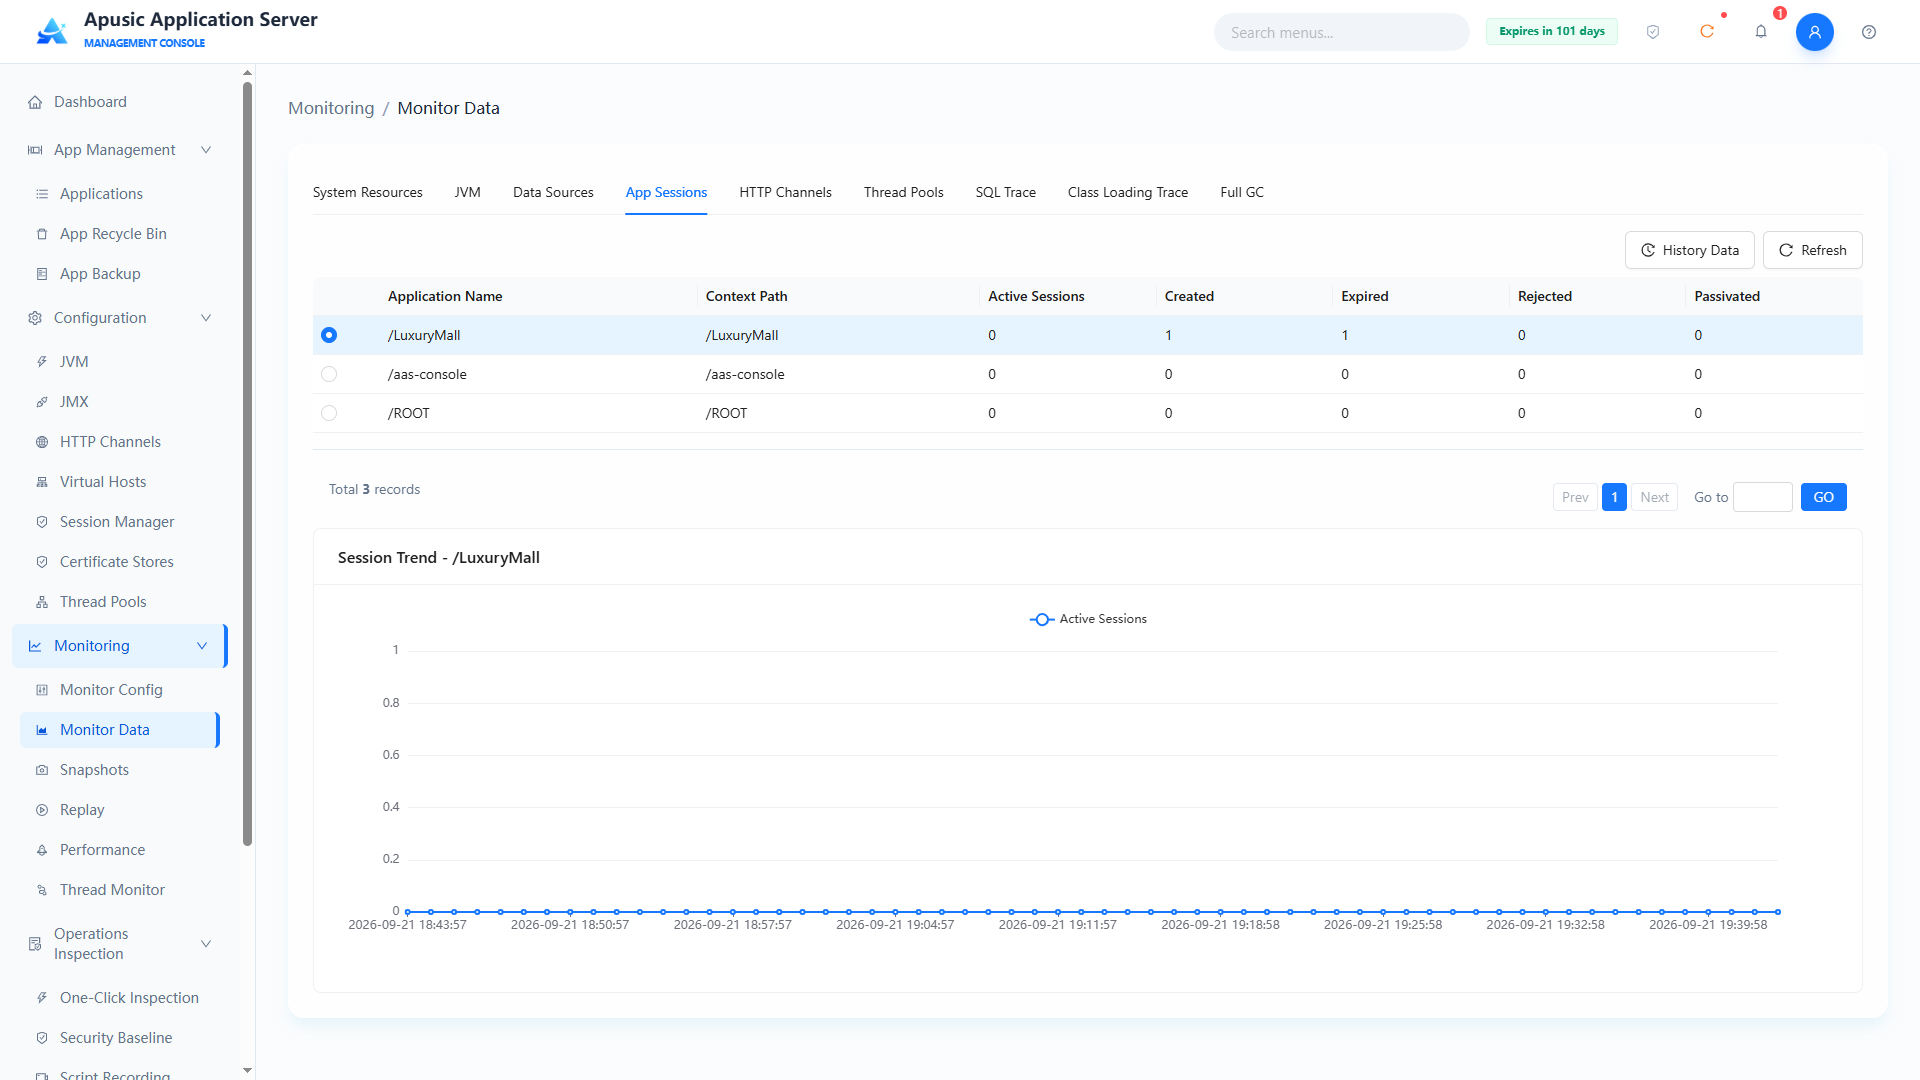Open Replay under Monitoring

click(x=82, y=810)
